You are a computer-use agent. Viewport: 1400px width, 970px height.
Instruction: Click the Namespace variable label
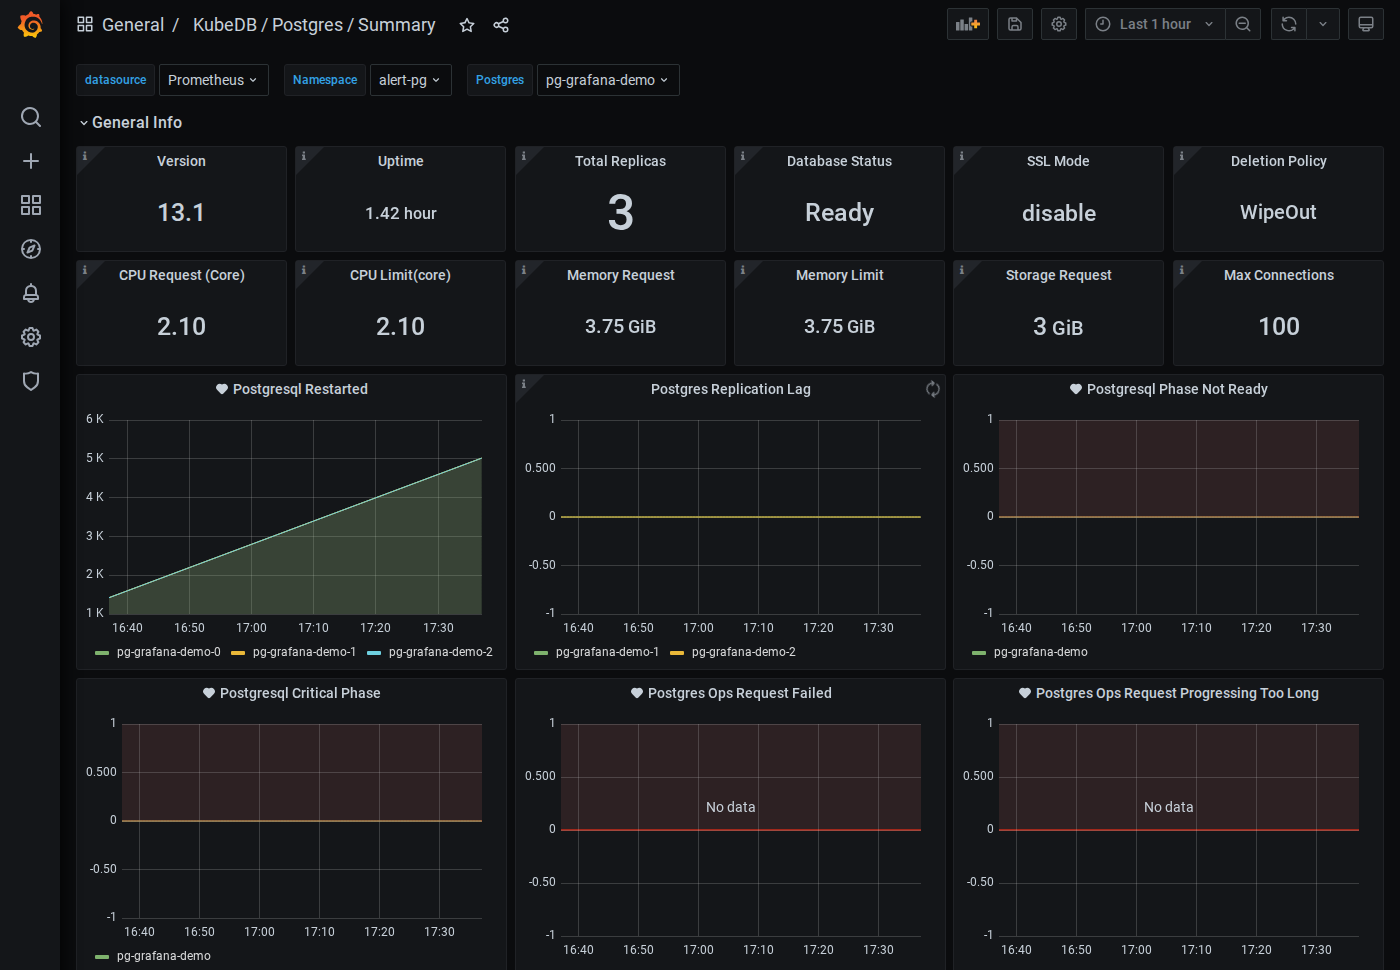325,80
